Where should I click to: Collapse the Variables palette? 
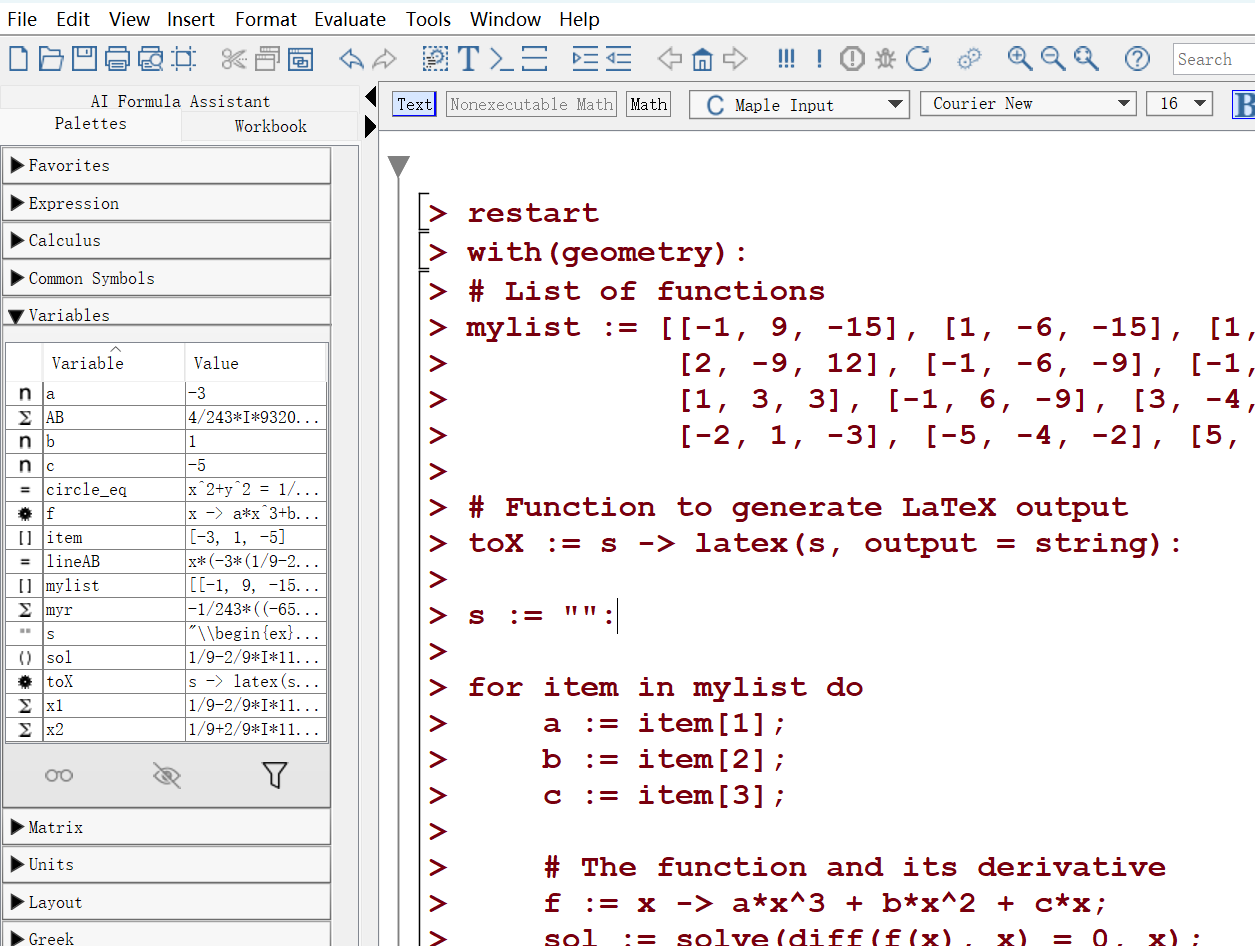click(167, 314)
